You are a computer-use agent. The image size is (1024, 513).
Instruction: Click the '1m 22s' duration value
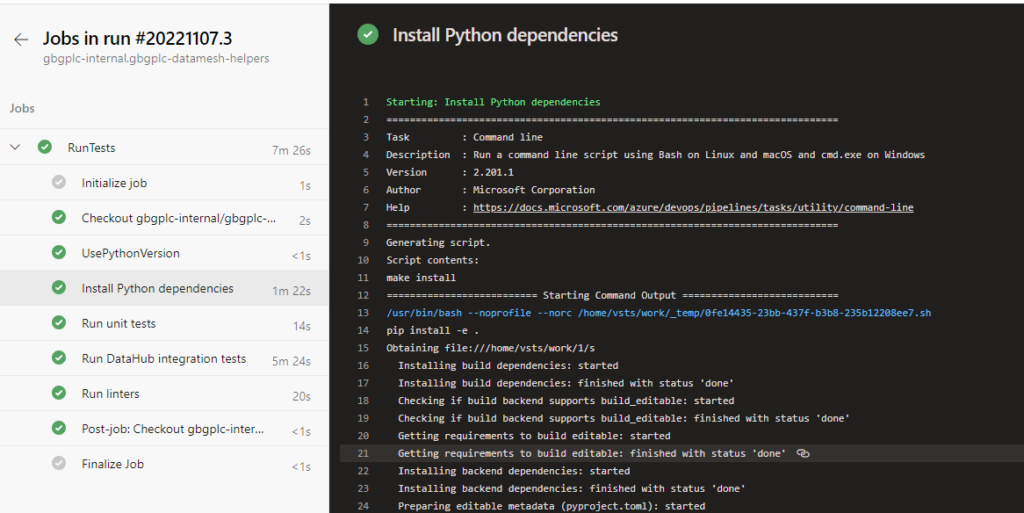pos(291,291)
